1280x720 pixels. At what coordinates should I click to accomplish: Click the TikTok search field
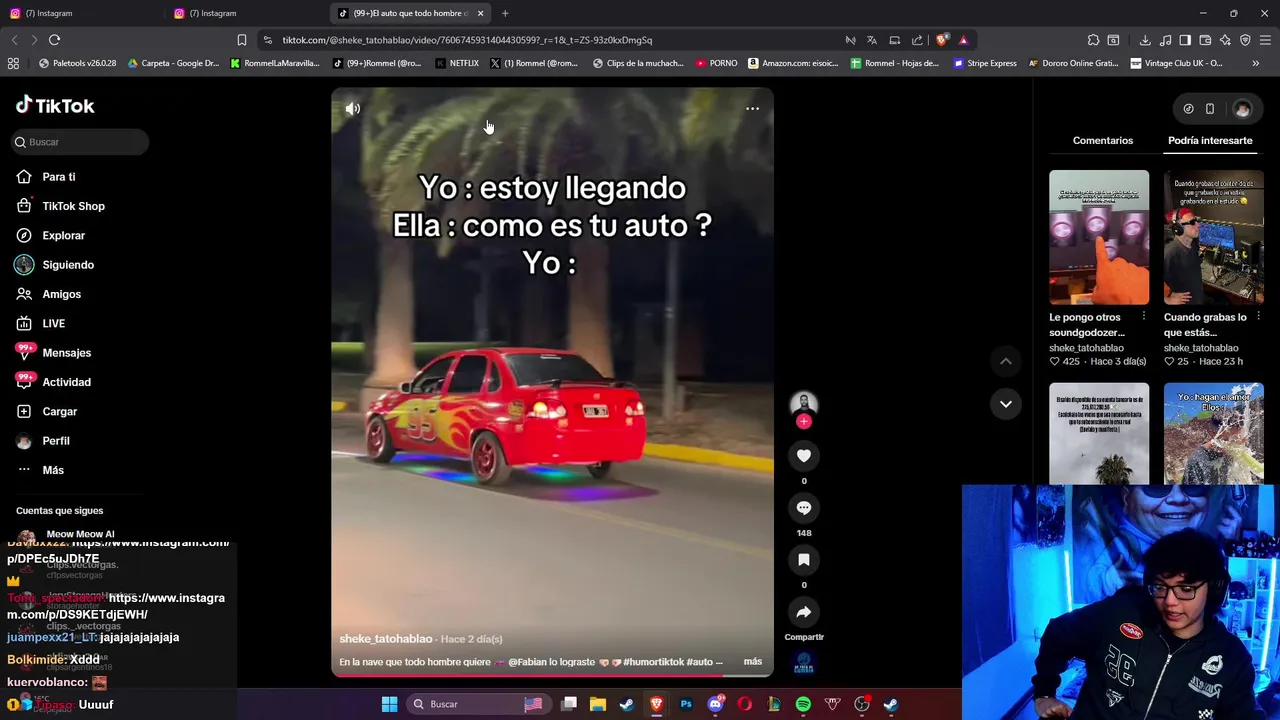point(82,142)
